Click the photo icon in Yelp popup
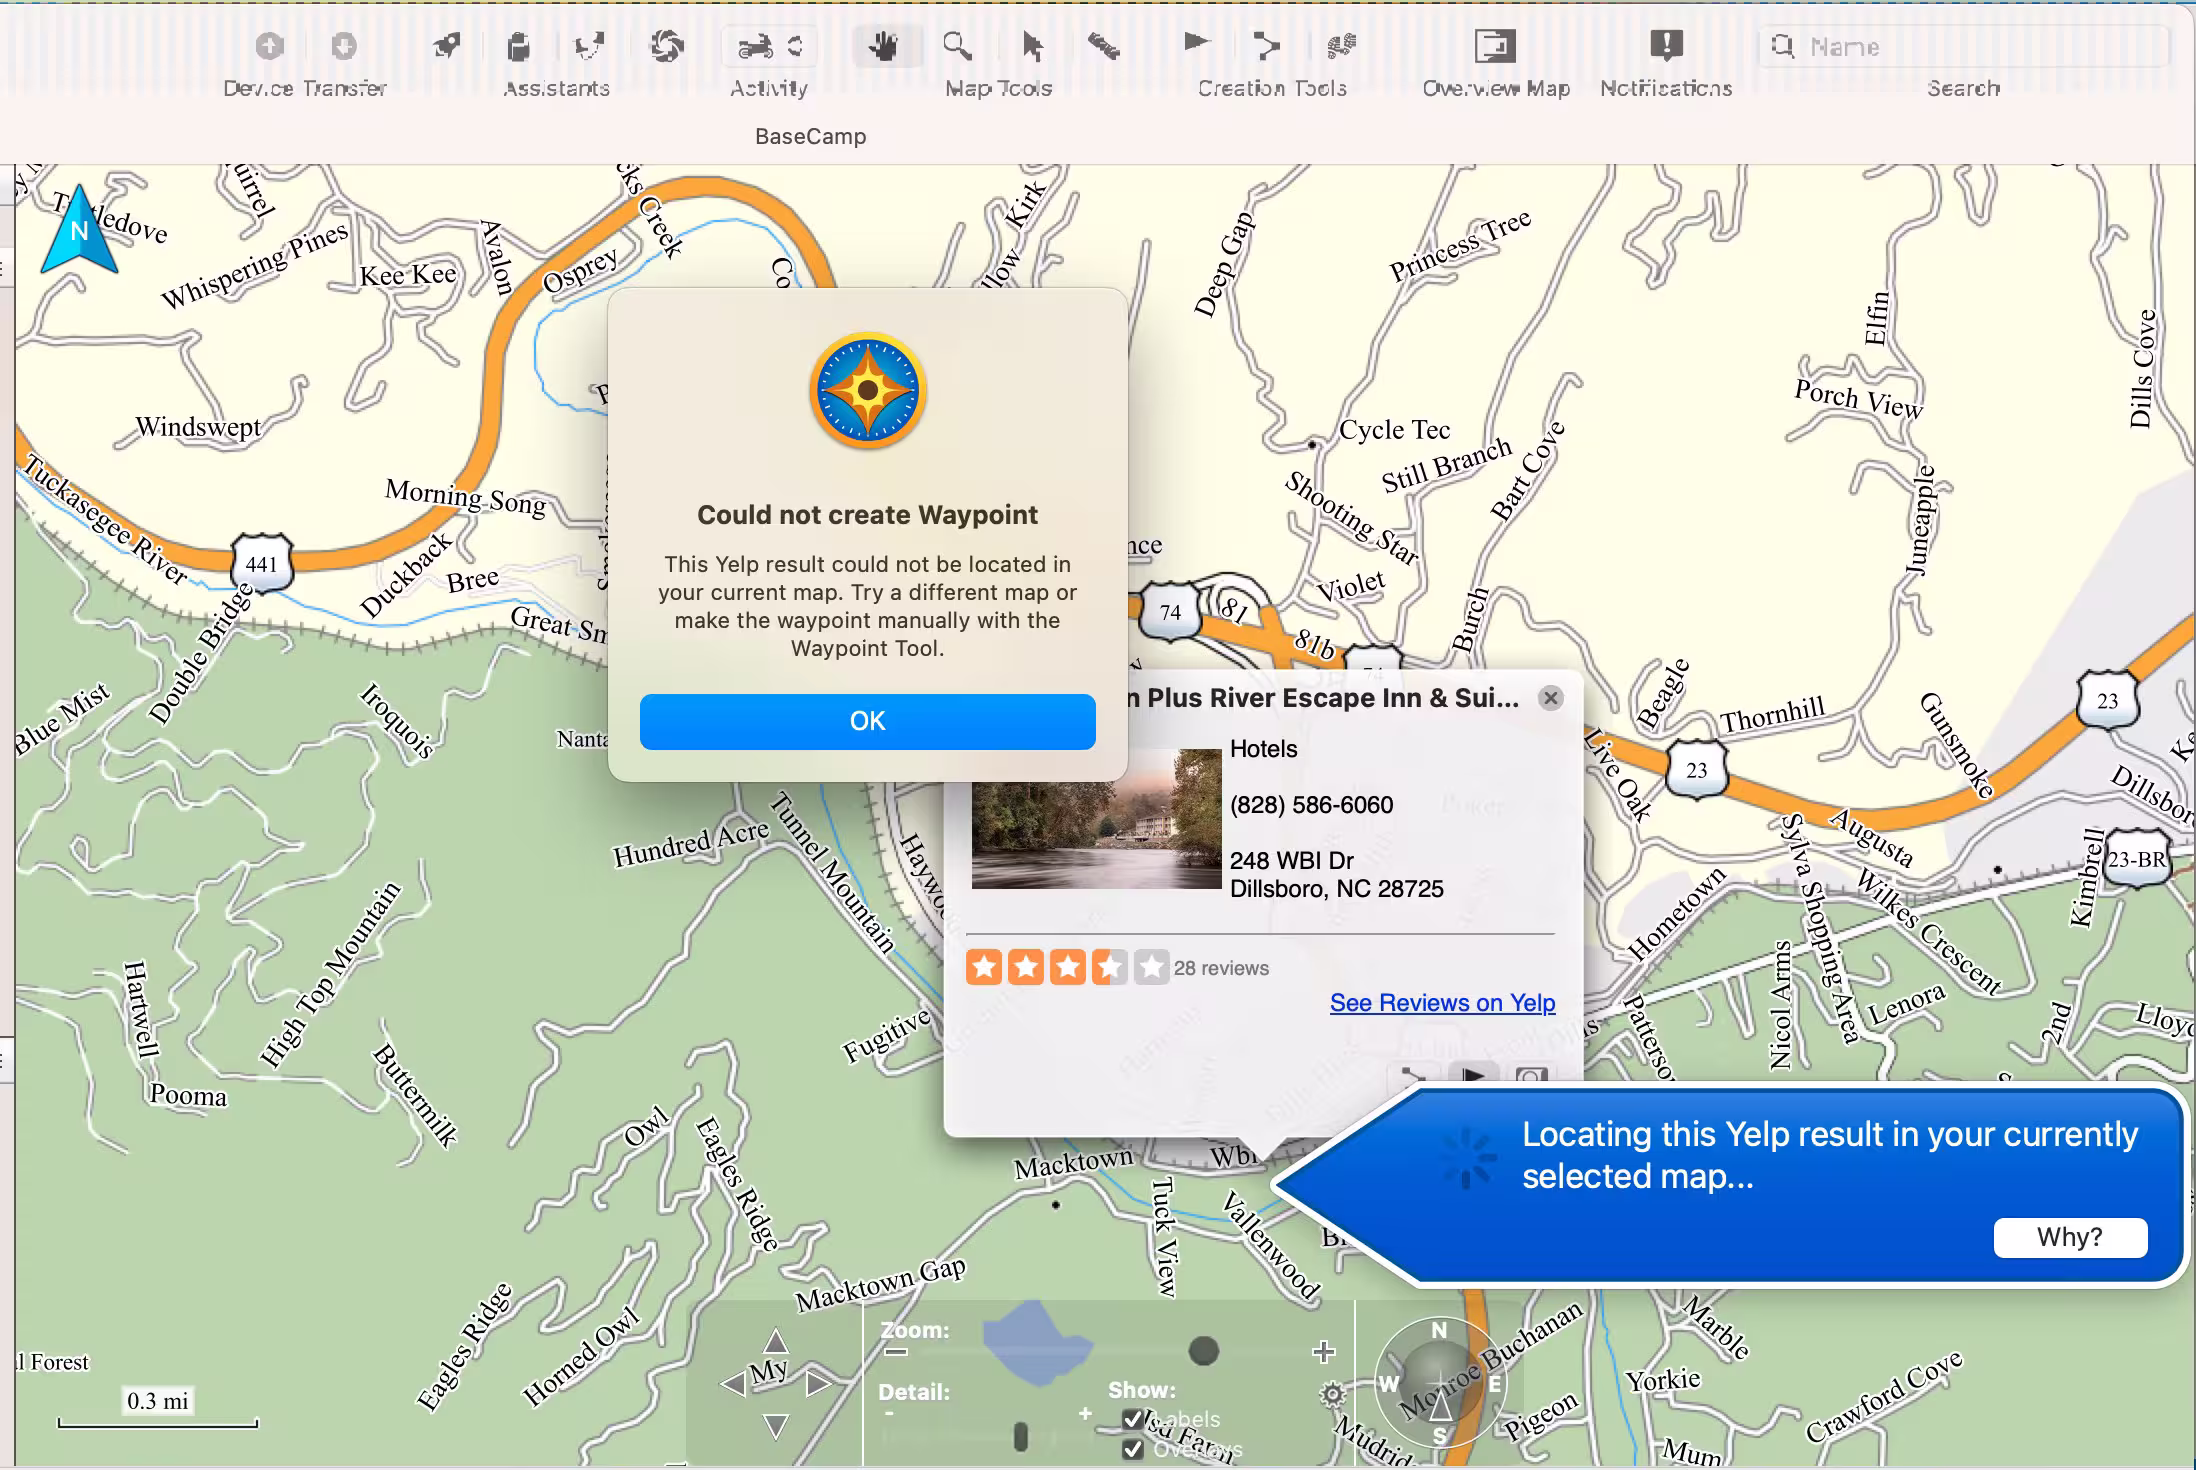This screenshot has height=1470, width=2196. pos(1532,1077)
